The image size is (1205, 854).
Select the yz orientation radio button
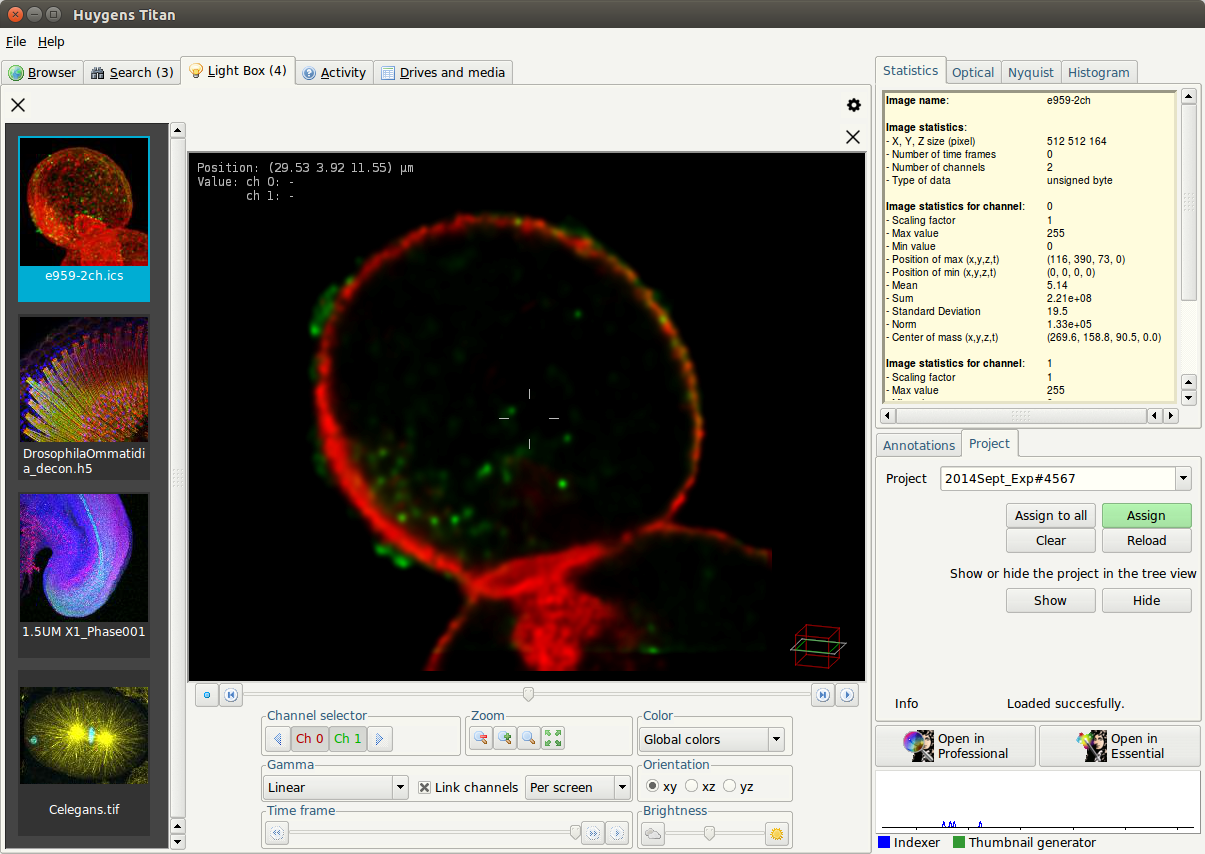[x=729, y=787]
